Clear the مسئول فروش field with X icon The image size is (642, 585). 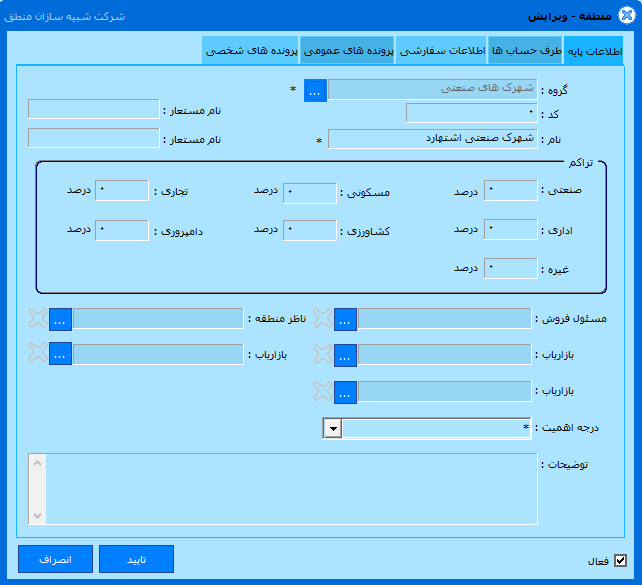(323, 318)
